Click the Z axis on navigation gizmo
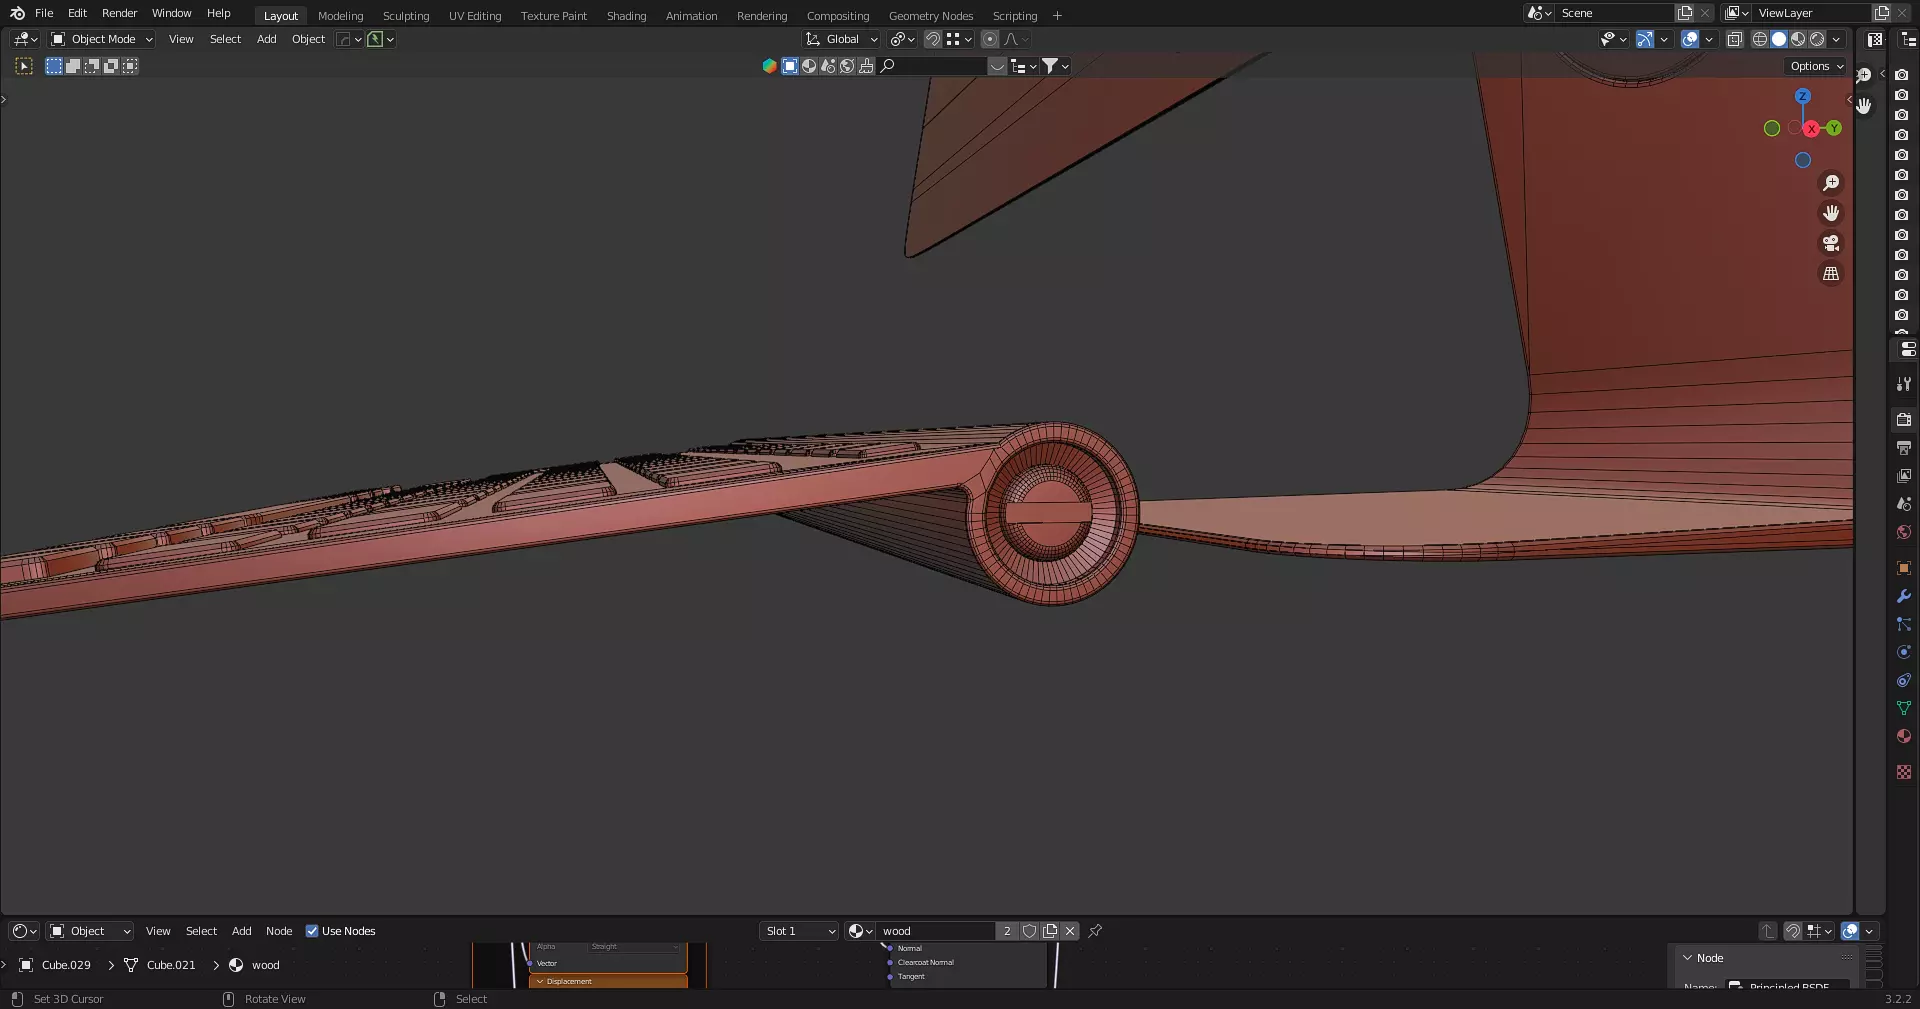 pos(1803,96)
